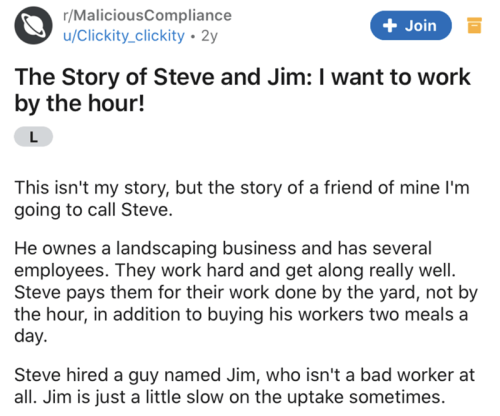Click the title line "by the hour!"
The width and height of the screenshot is (500, 416).
[80, 103]
